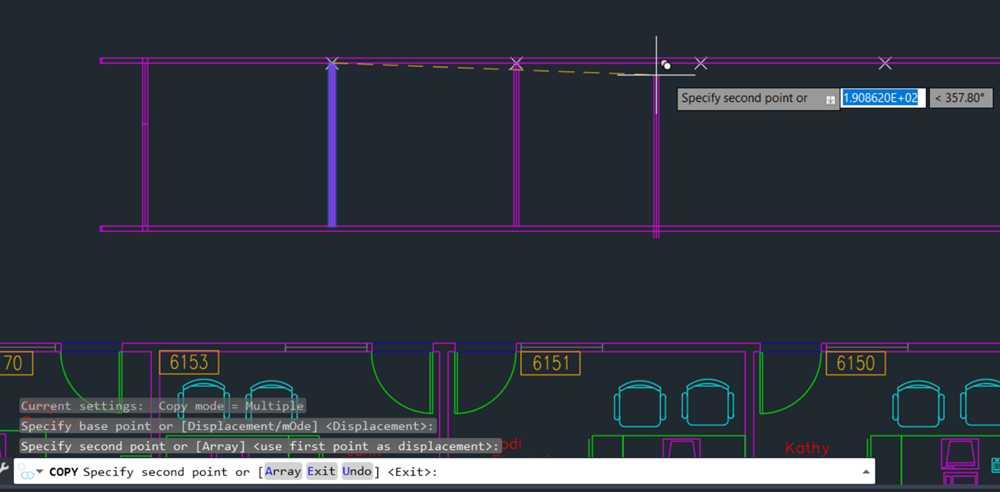1000x492 pixels.
Task: Select room number tag 6150
Action: 855,362
